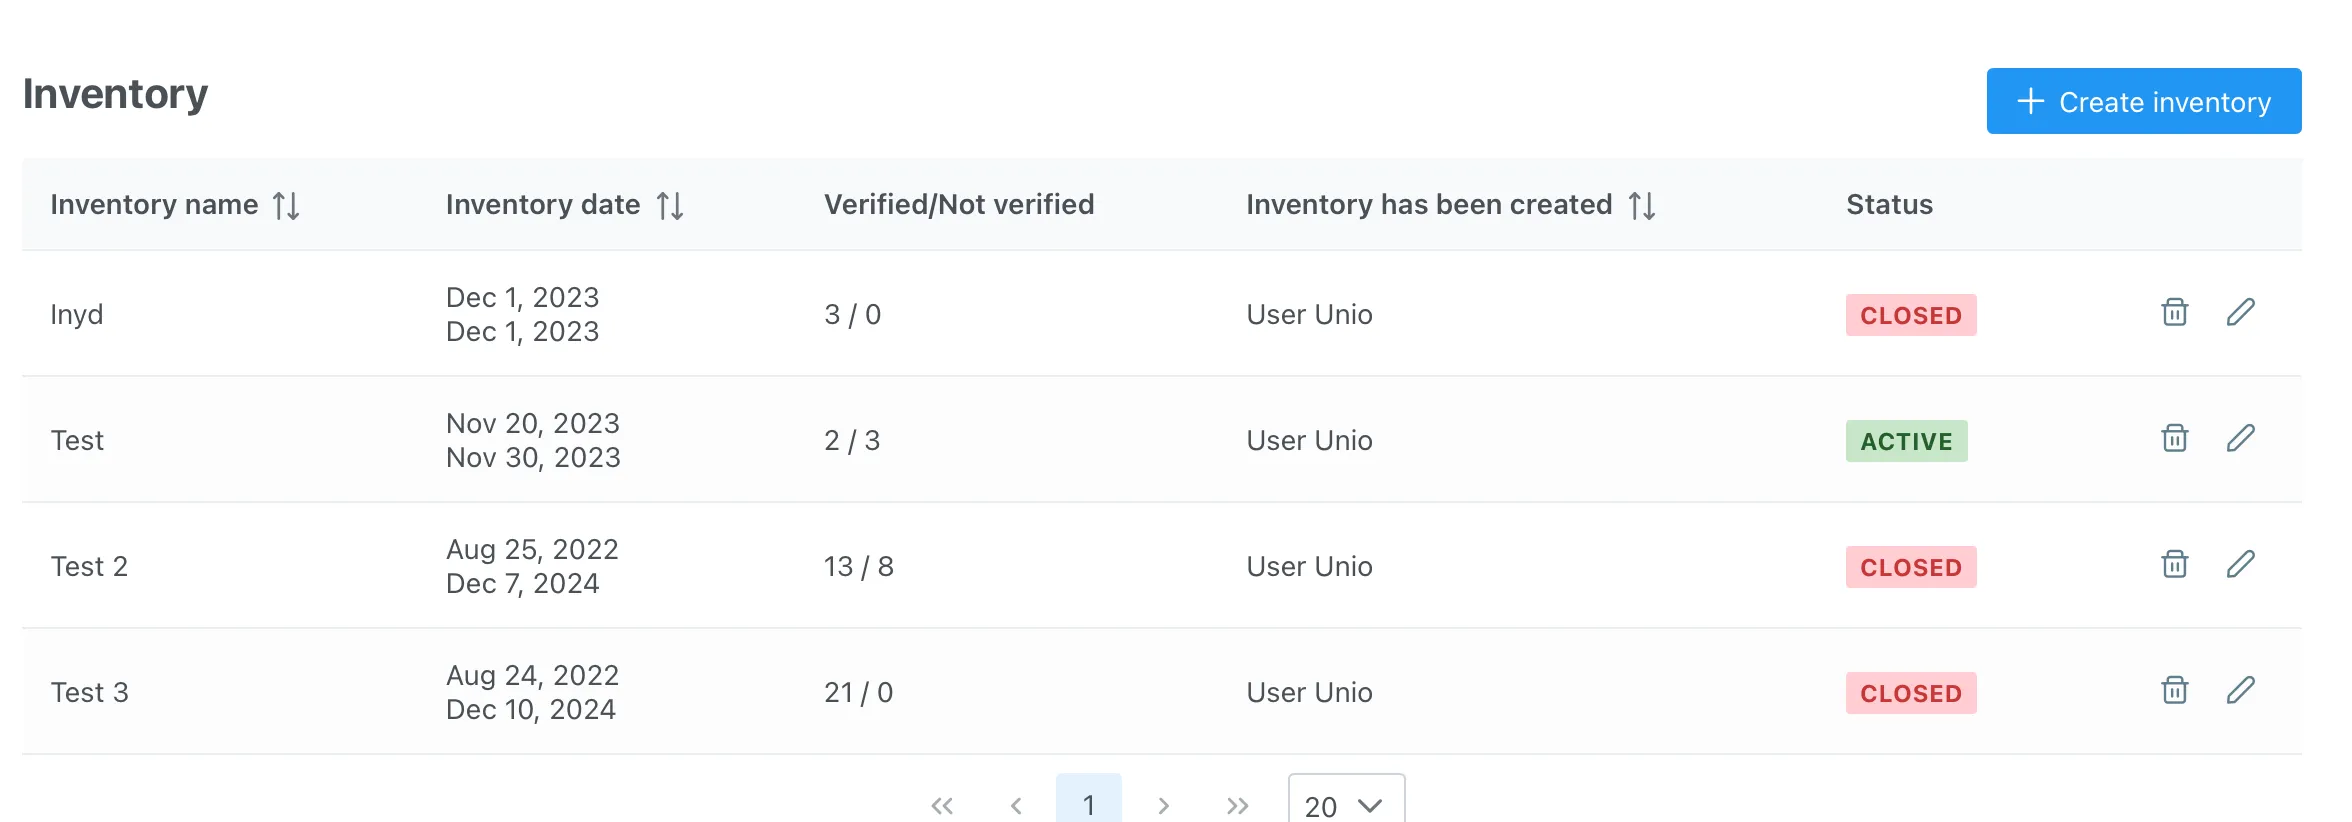The height and width of the screenshot is (822, 2352).
Task: Remove Test 2 using trash icon
Action: point(2174,565)
